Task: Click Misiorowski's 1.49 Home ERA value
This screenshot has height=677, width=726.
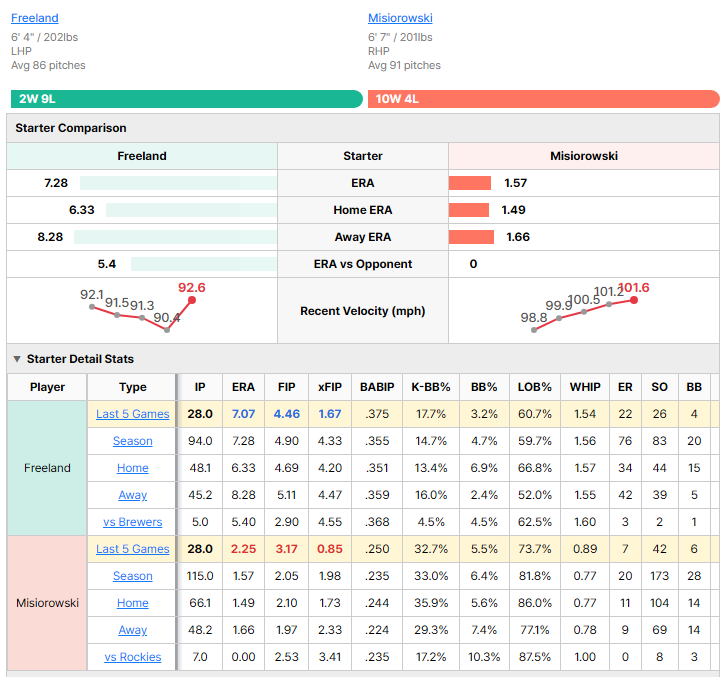Action: (513, 210)
